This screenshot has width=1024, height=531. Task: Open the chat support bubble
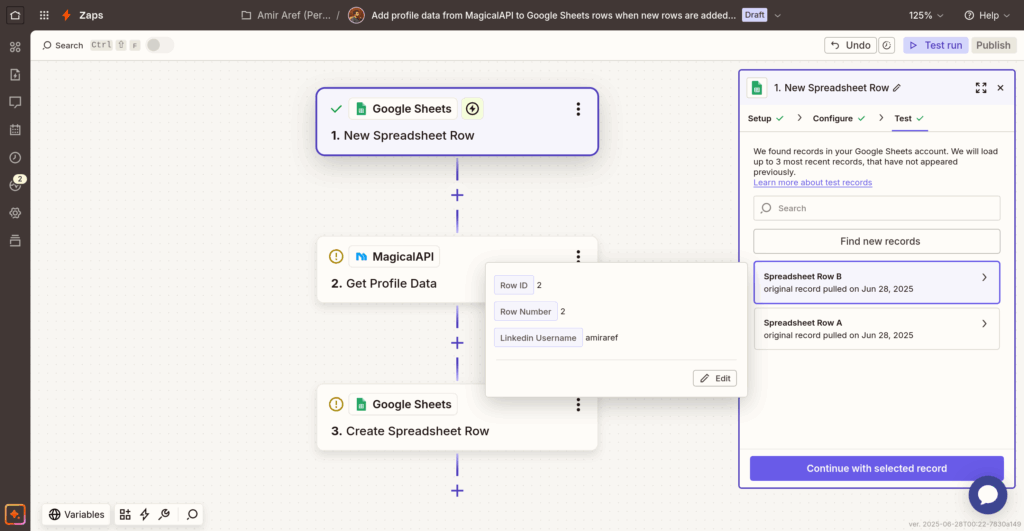(987, 495)
